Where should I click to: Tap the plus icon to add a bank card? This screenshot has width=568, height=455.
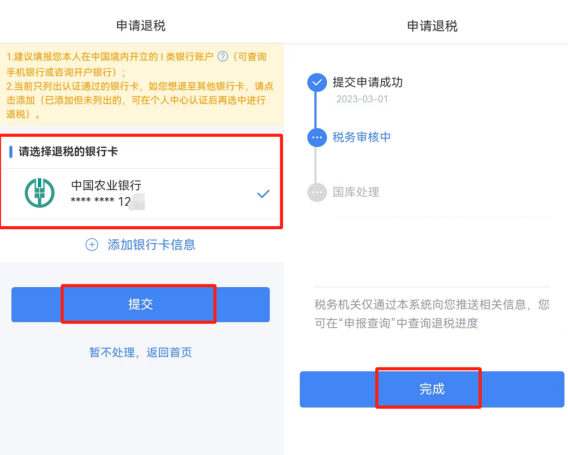92,245
